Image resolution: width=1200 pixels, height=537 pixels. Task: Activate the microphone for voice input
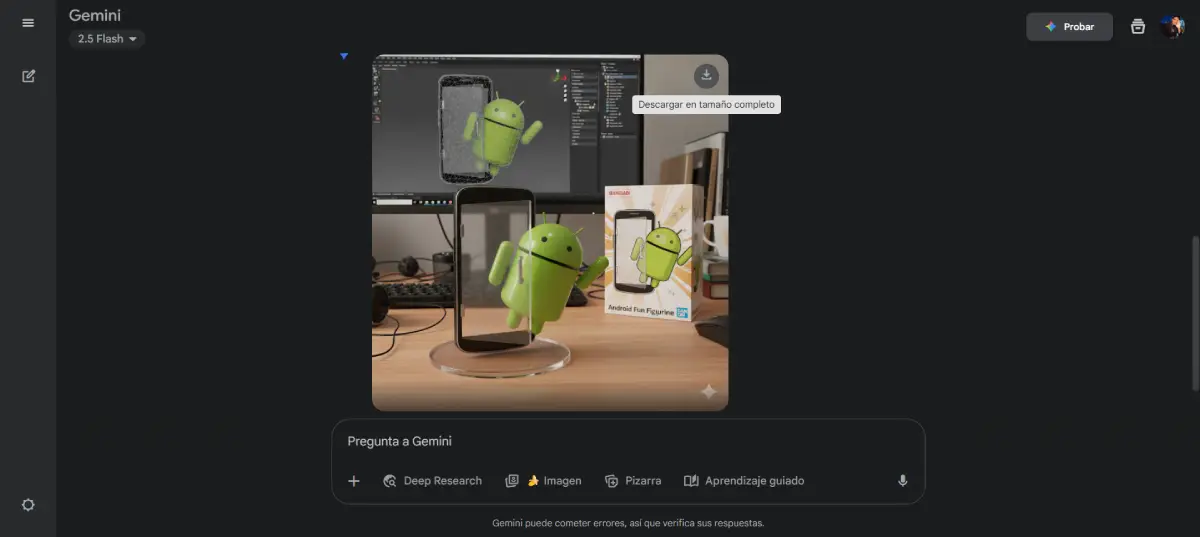(x=902, y=481)
